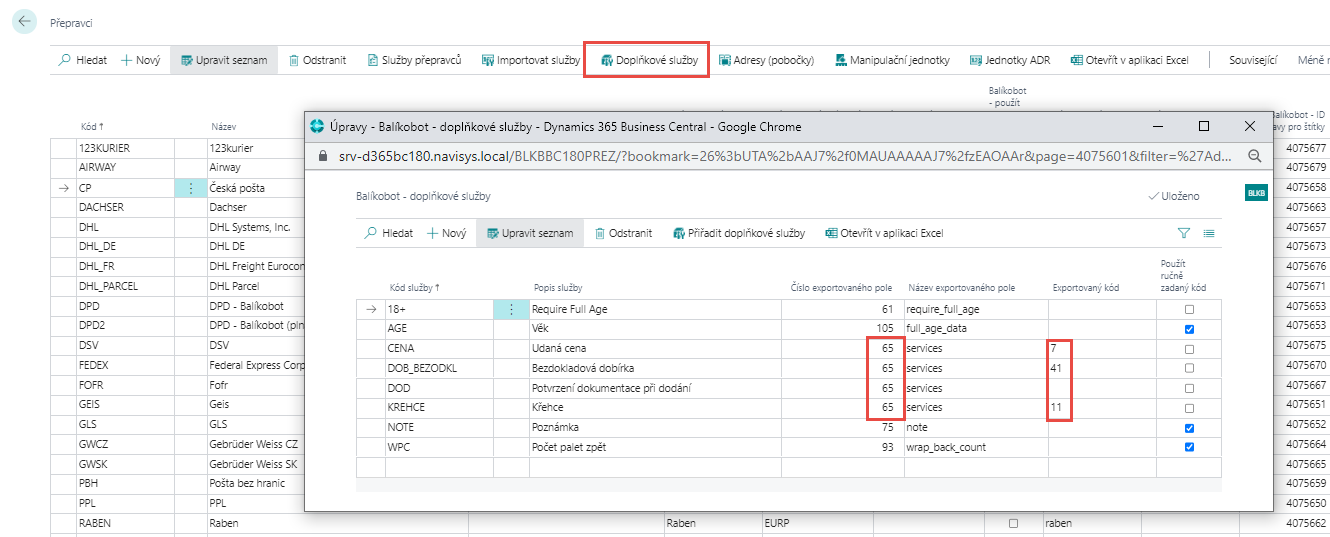Enable manual code checkbox for CENA row

pos(1189,349)
